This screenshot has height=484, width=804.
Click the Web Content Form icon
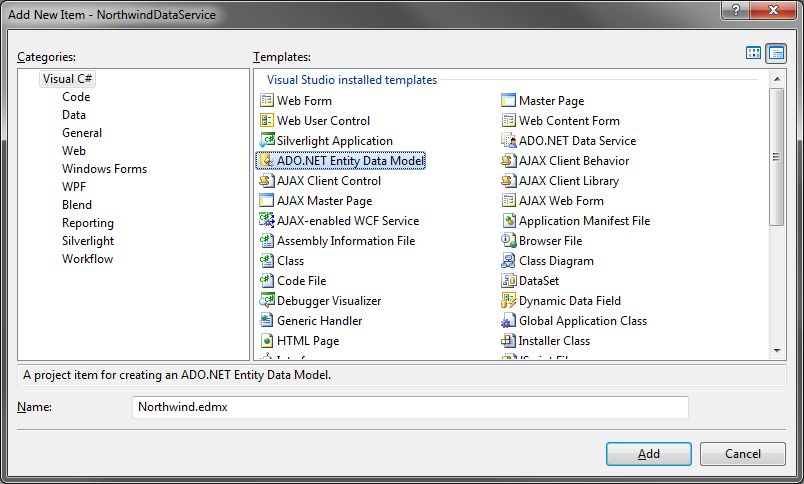click(508, 120)
